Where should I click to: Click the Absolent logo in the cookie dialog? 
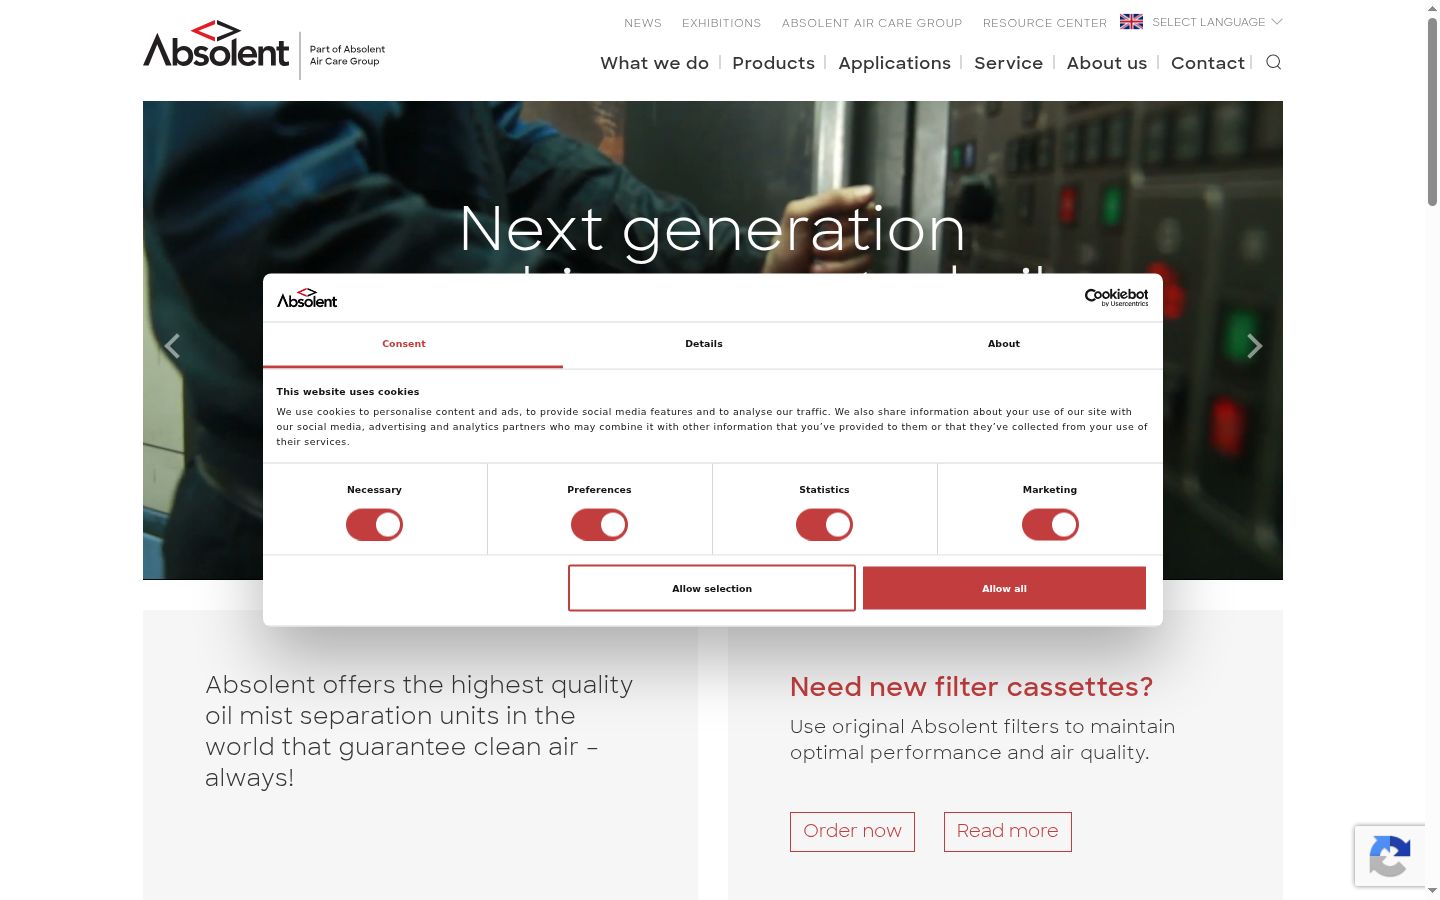click(307, 298)
